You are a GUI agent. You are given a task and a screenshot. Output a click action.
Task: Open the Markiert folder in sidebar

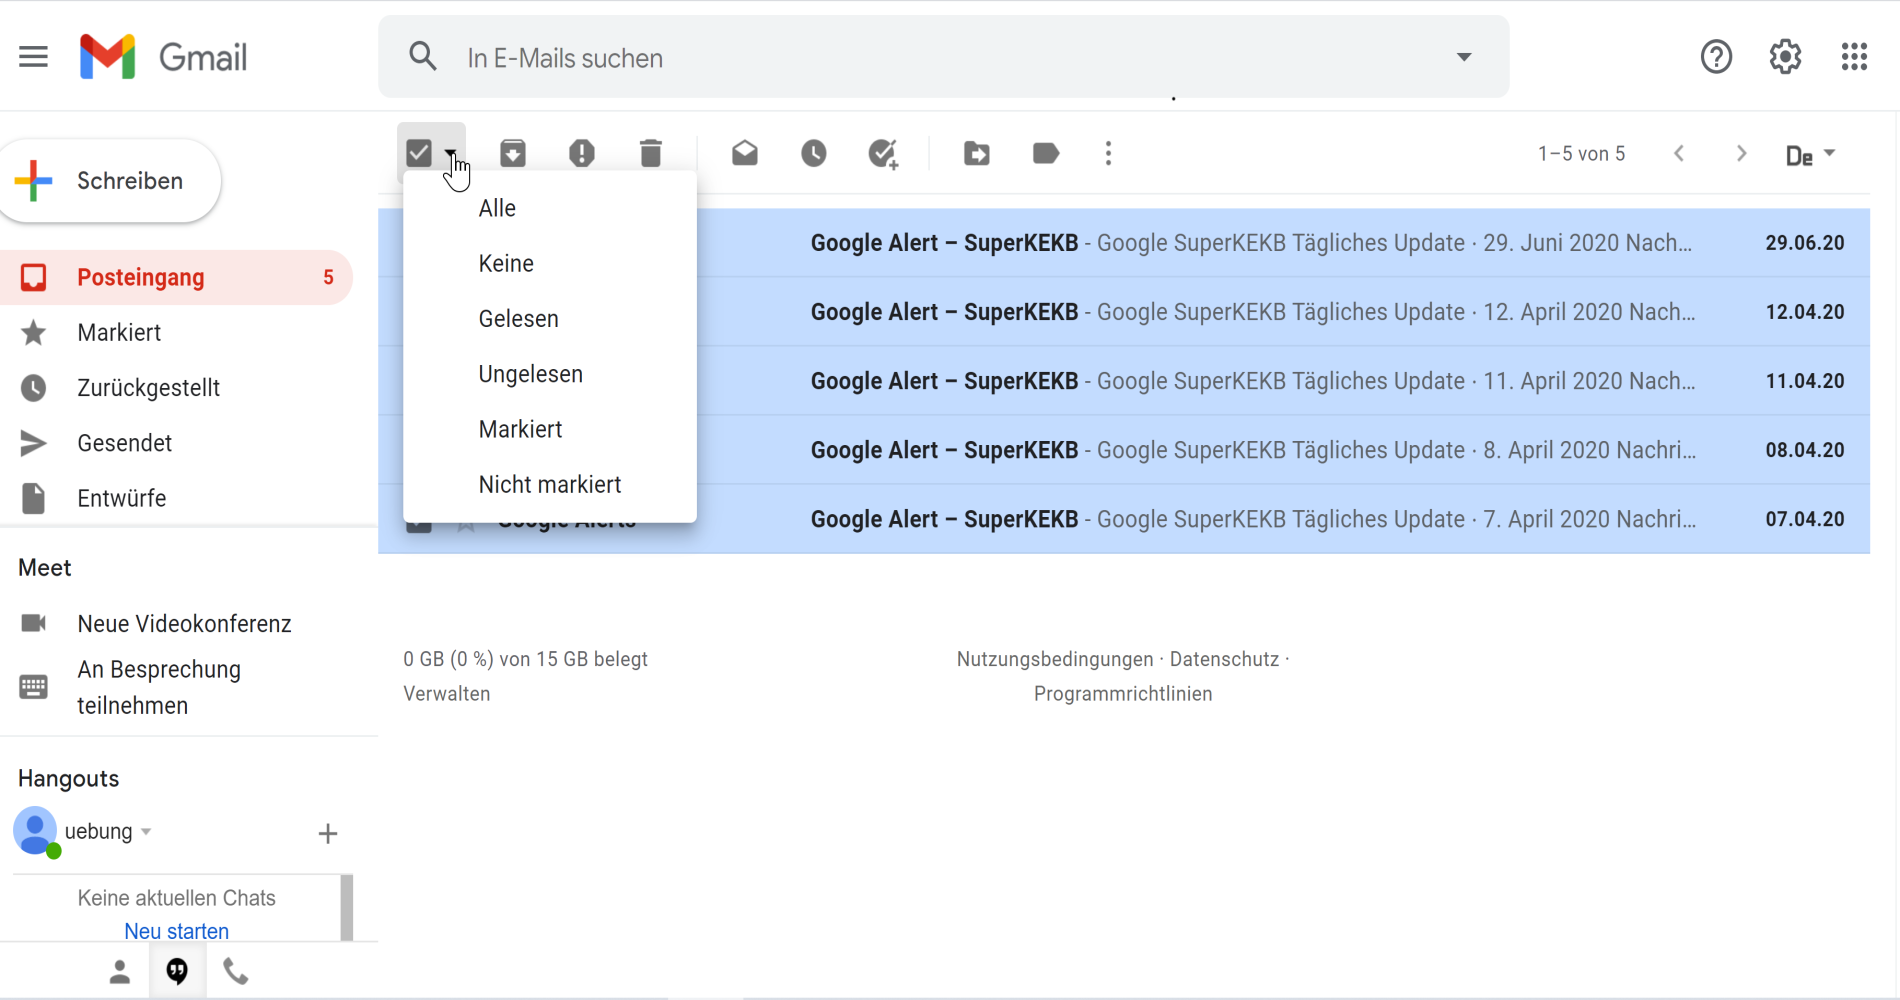pos(176,332)
